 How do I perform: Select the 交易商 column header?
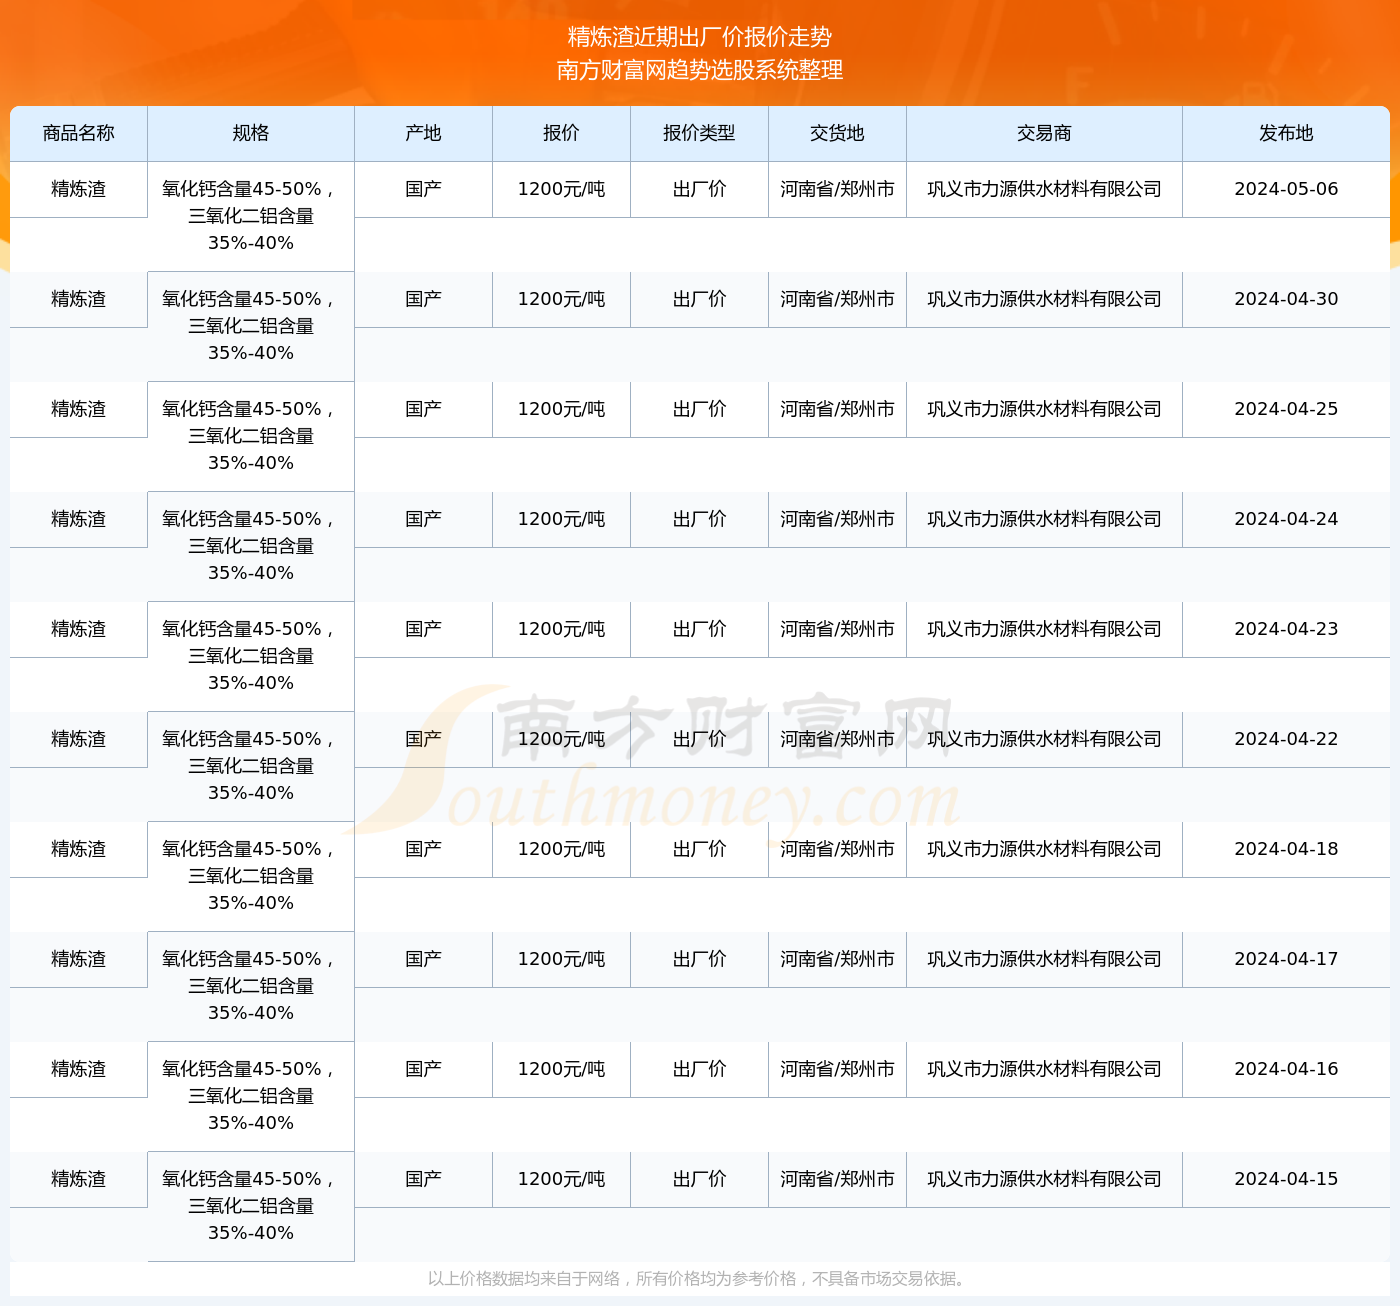(x=1044, y=133)
